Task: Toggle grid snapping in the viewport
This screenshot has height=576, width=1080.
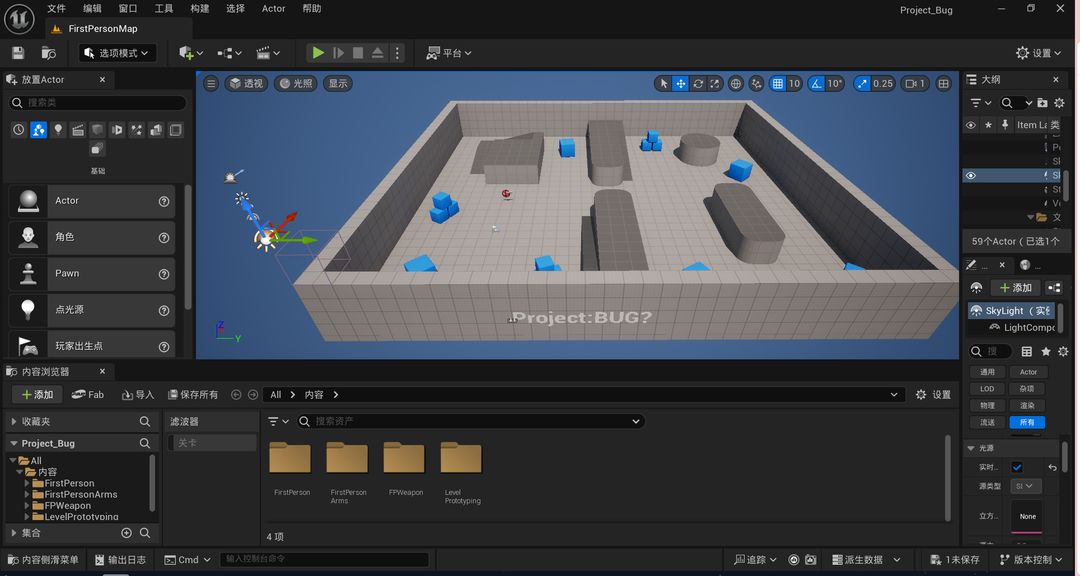Action: 778,84
